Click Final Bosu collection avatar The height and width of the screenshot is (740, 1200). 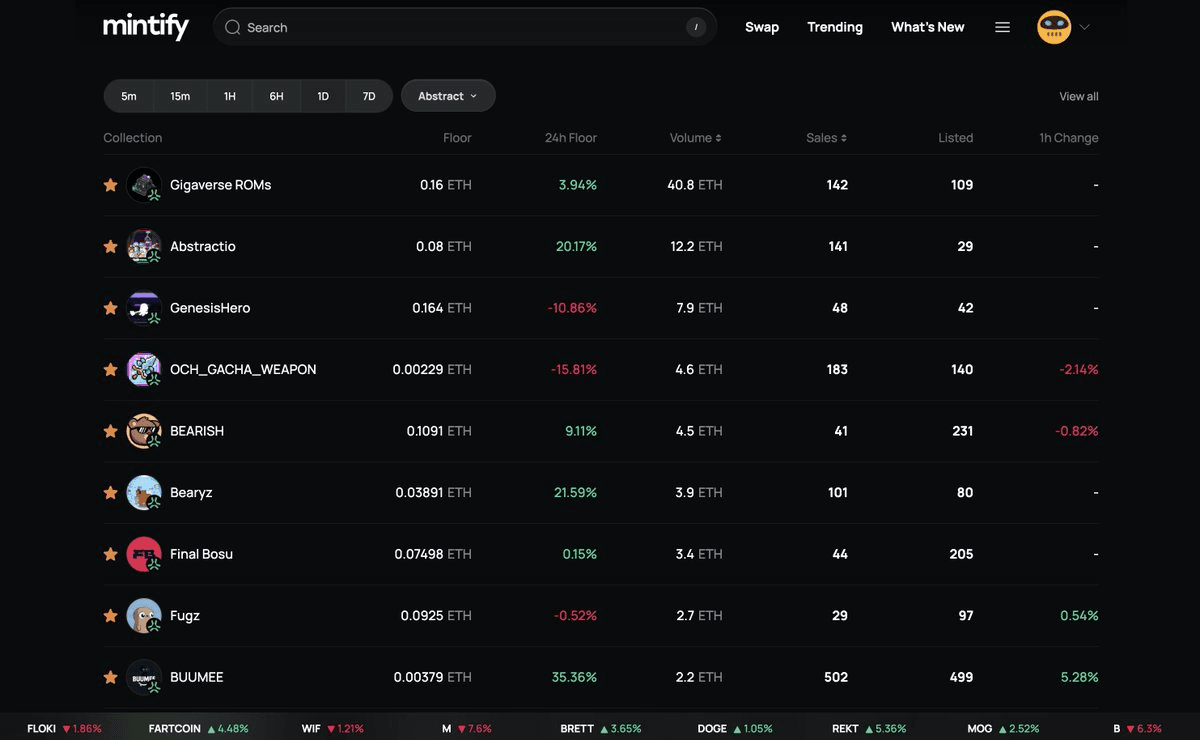(144, 554)
